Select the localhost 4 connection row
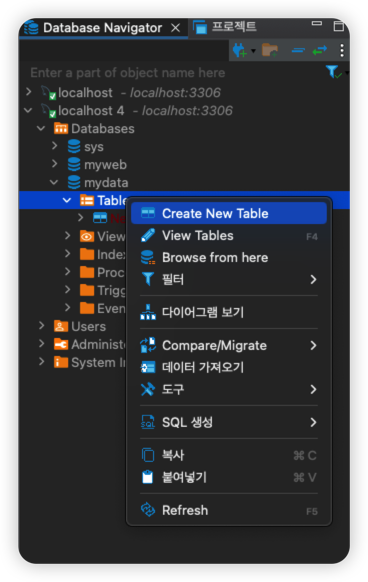The width and height of the screenshot is (368, 582). tap(184, 111)
